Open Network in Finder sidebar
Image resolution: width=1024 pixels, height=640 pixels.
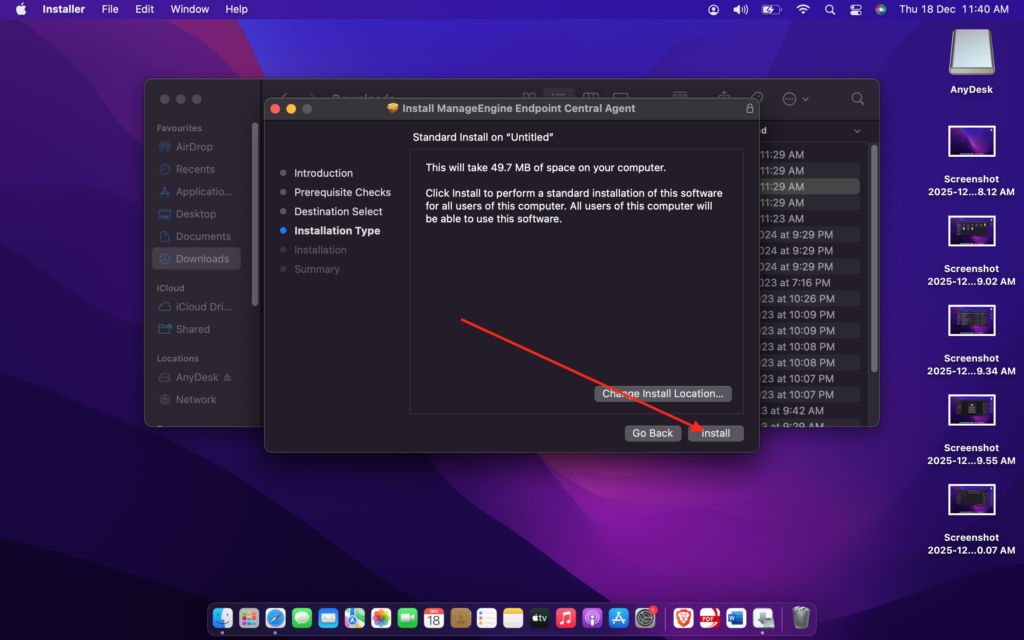click(x=196, y=400)
